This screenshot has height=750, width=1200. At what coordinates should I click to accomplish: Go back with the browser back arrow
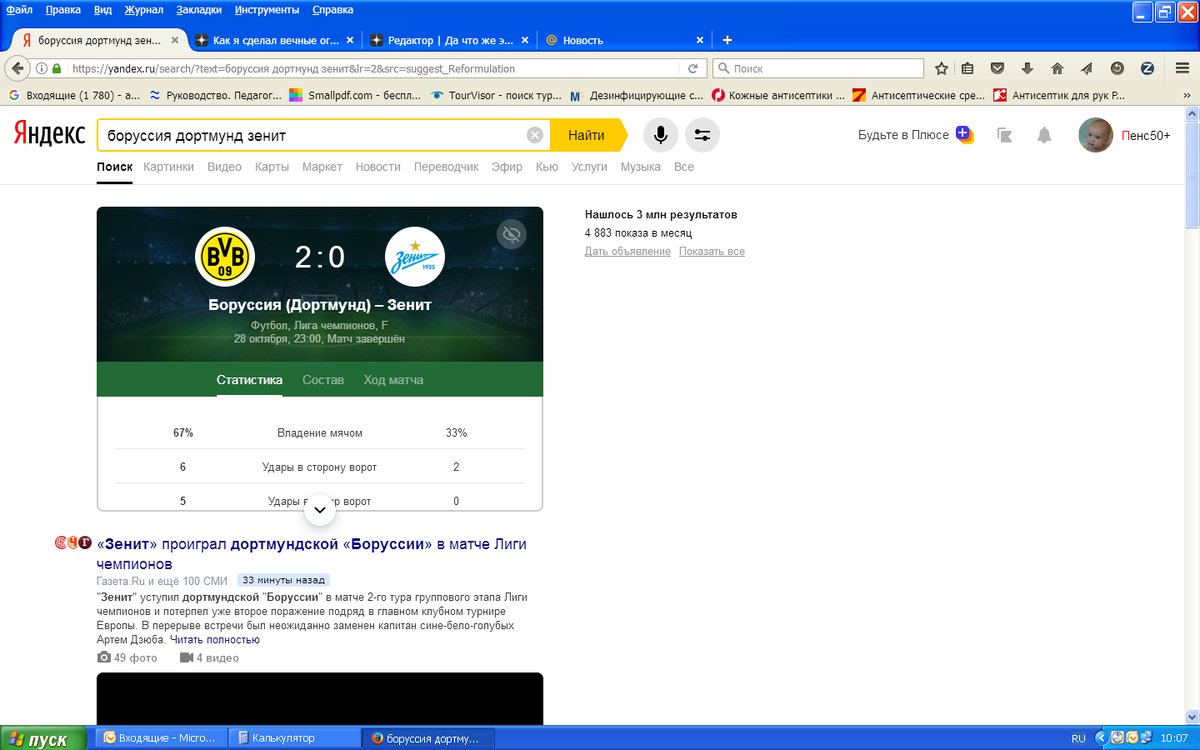pyautogui.click(x=17, y=68)
